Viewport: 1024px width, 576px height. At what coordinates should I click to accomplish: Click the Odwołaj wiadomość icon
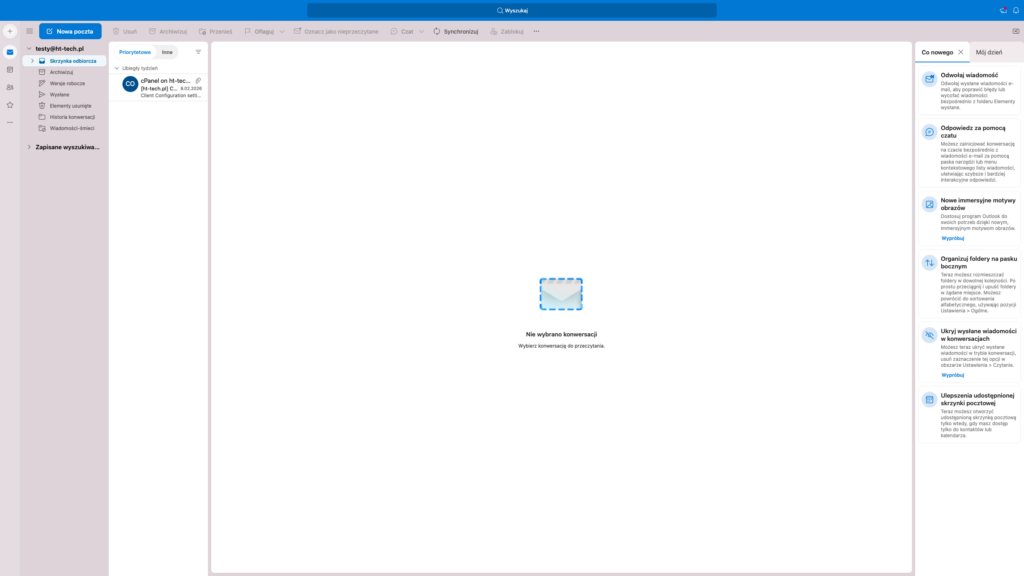(929, 79)
